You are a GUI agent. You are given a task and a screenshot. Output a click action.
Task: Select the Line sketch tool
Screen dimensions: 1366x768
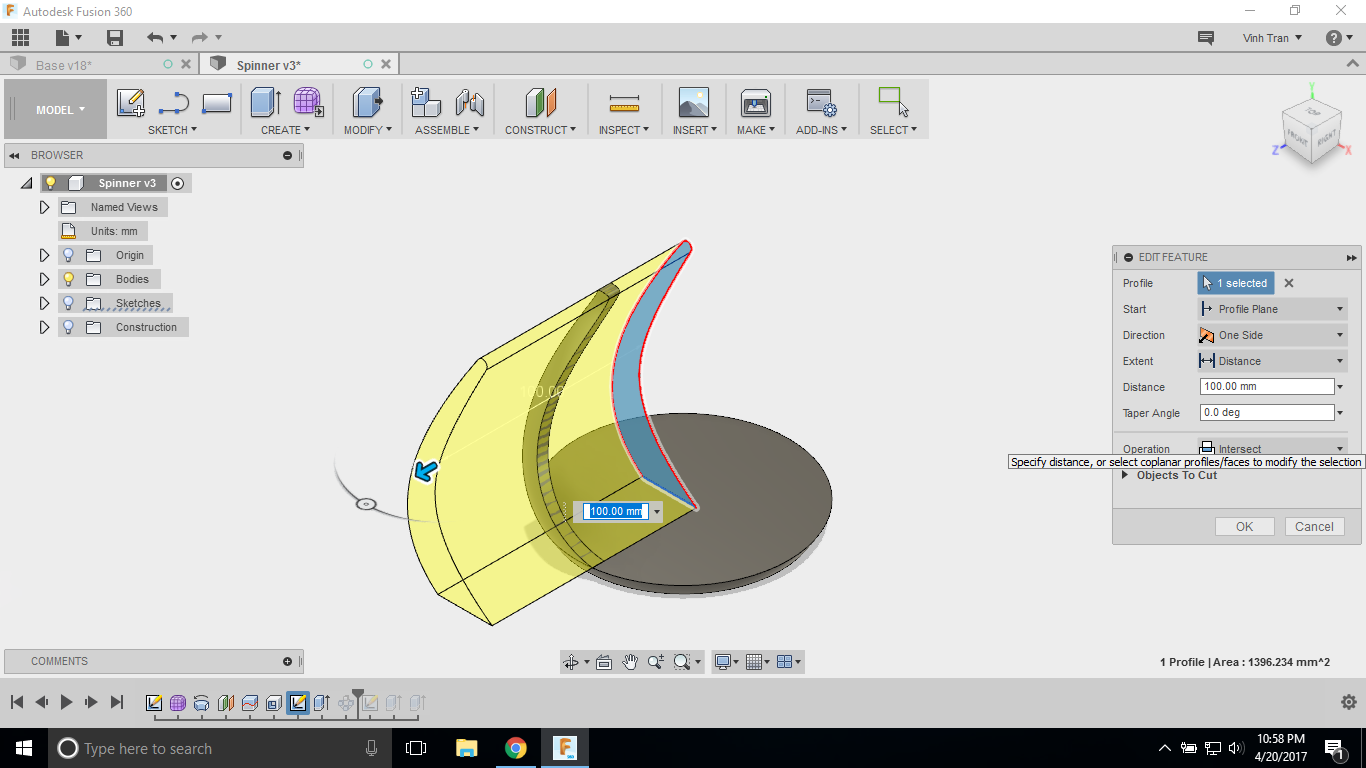click(x=174, y=103)
